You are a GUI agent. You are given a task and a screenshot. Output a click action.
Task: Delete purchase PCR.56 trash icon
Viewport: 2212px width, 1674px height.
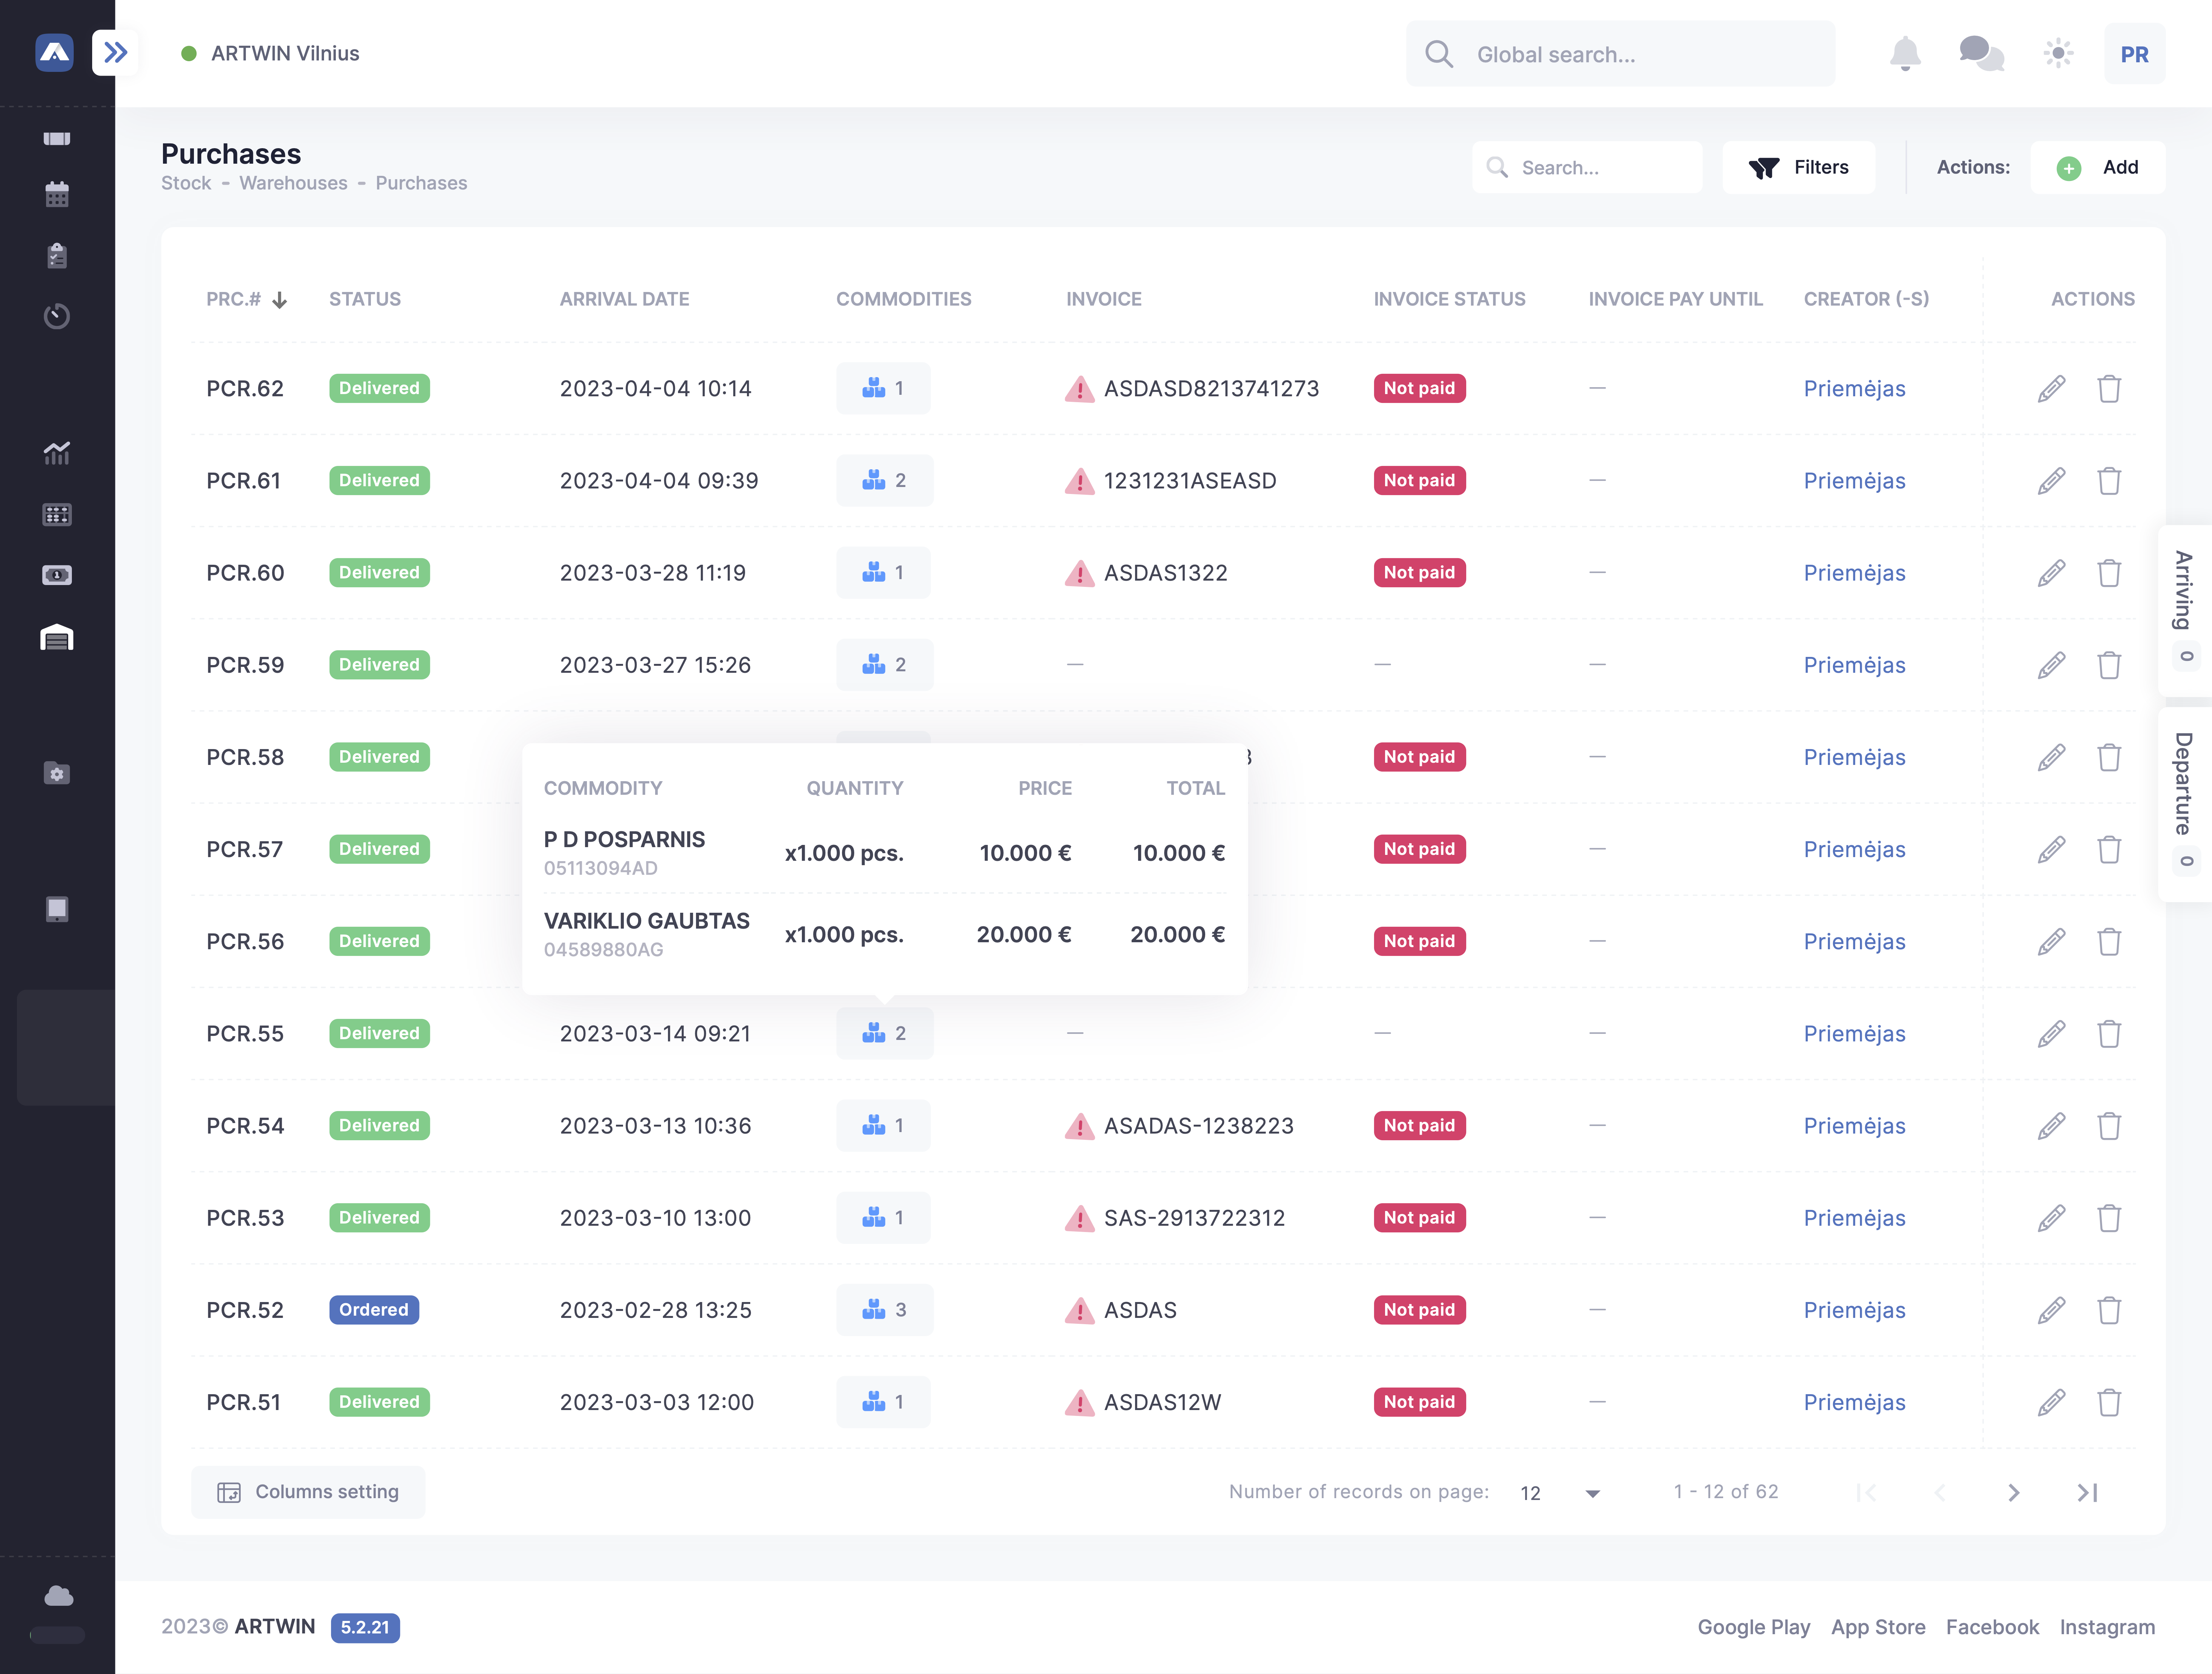tap(2109, 941)
